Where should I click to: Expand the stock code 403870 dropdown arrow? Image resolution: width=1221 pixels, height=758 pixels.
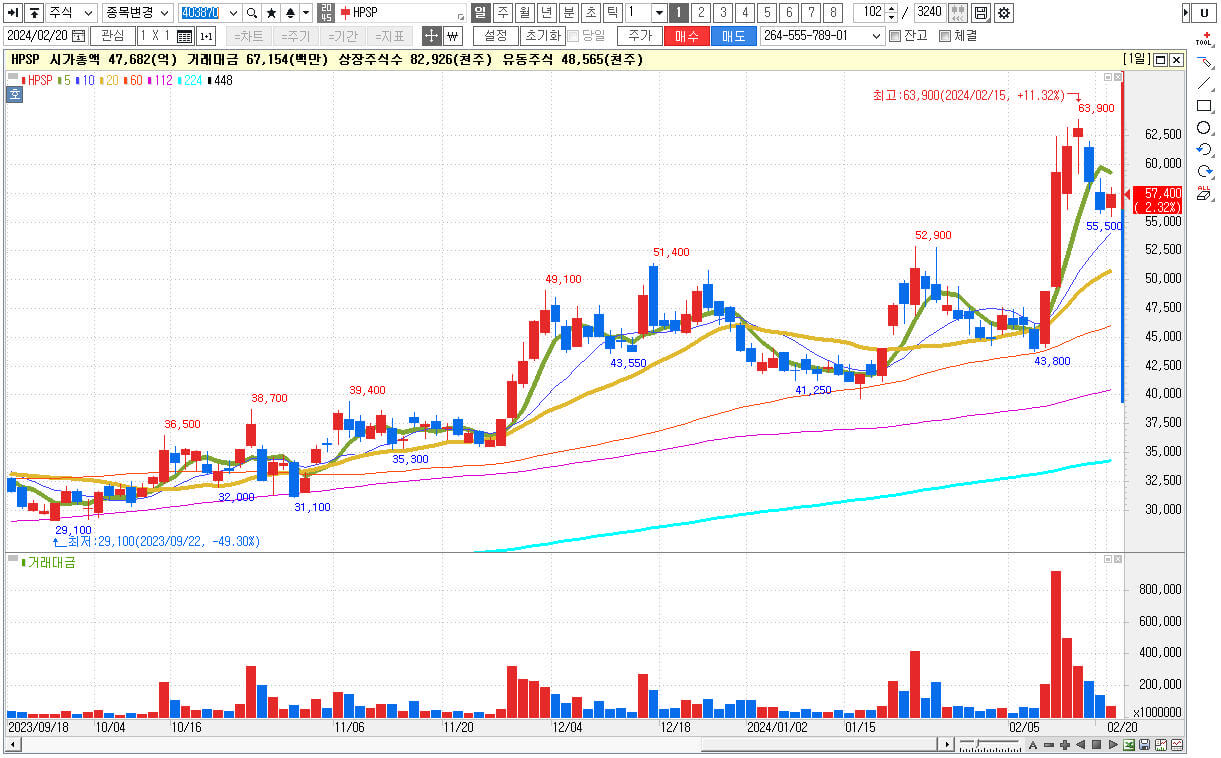coord(234,13)
